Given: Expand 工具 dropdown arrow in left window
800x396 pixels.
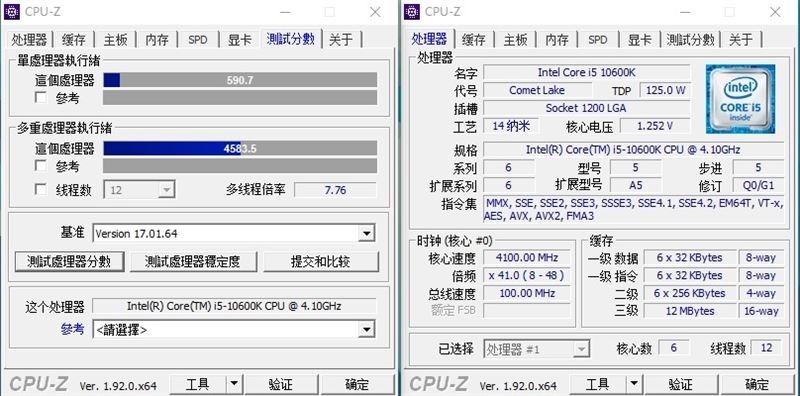Looking at the screenshot, I should (233, 384).
